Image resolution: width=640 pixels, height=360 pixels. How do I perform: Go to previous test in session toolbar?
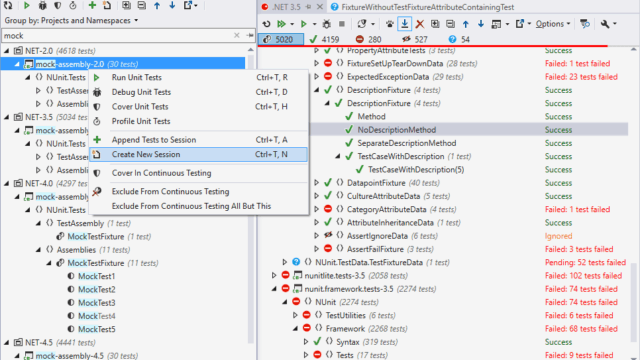pyautogui.click(x=466, y=24)
